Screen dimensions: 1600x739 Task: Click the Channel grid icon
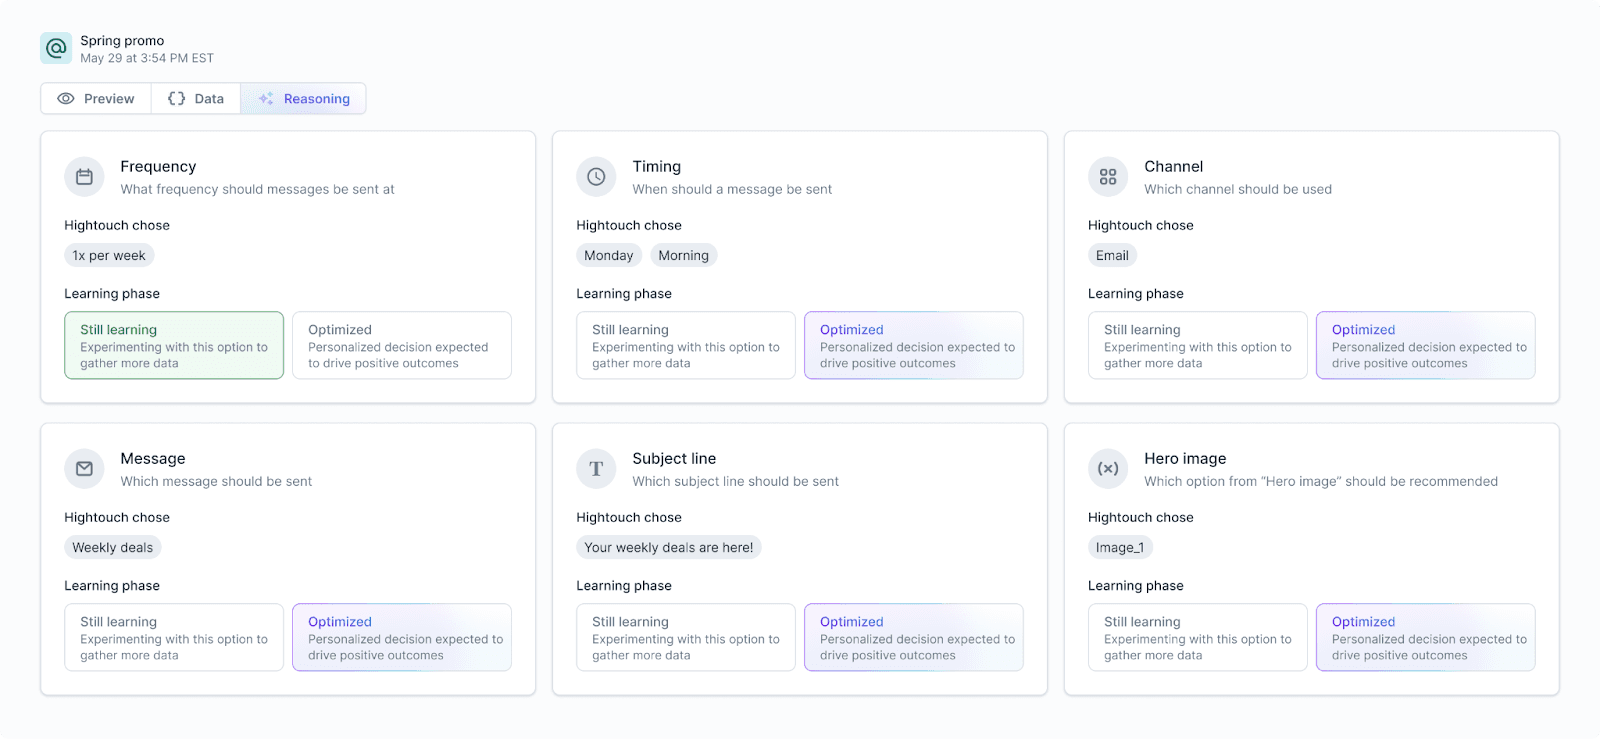tap(1108, 177)
